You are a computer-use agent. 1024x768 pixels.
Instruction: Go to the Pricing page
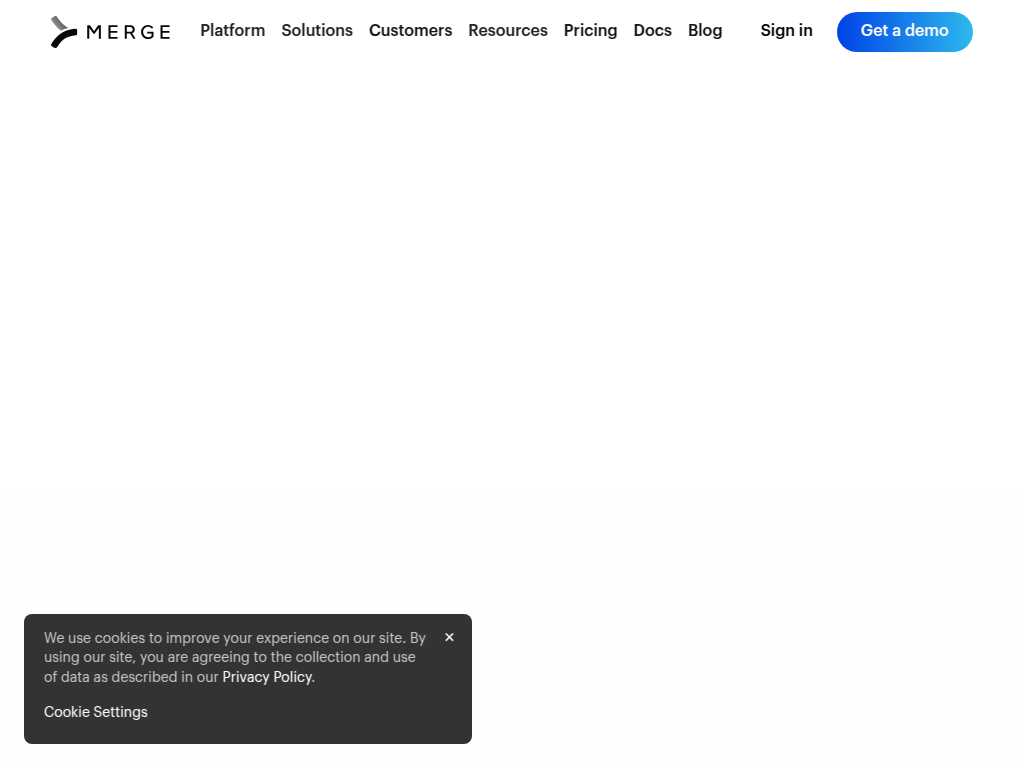(x=590, y=31)
